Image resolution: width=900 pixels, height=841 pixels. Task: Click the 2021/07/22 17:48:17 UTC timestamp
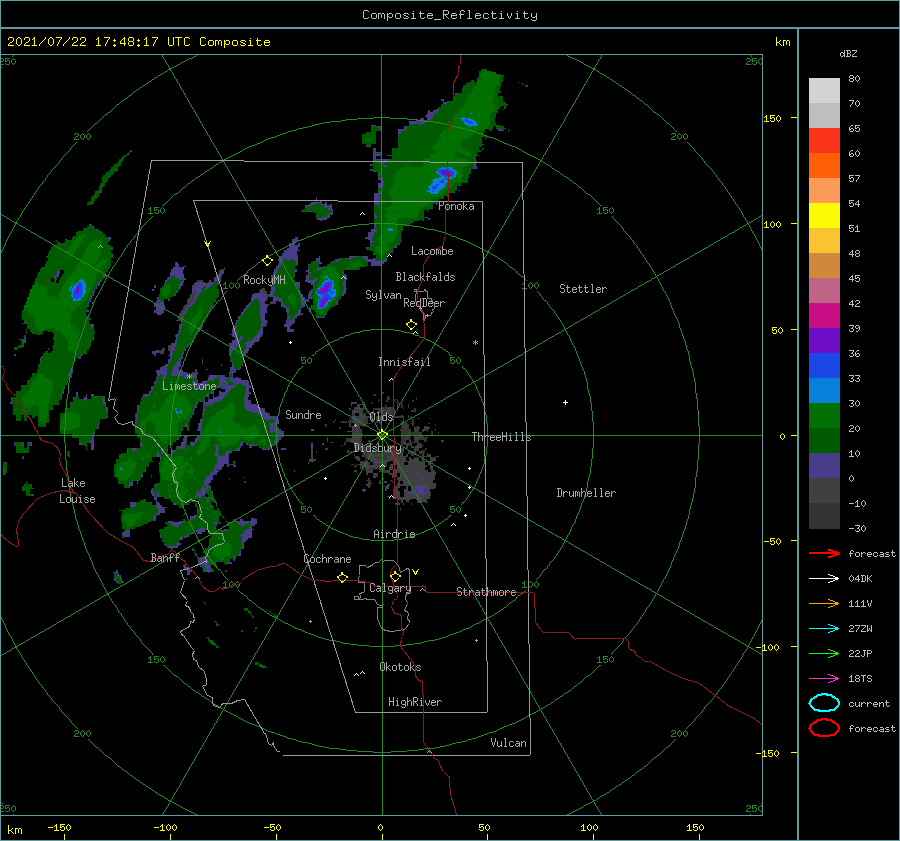(100, 42)
